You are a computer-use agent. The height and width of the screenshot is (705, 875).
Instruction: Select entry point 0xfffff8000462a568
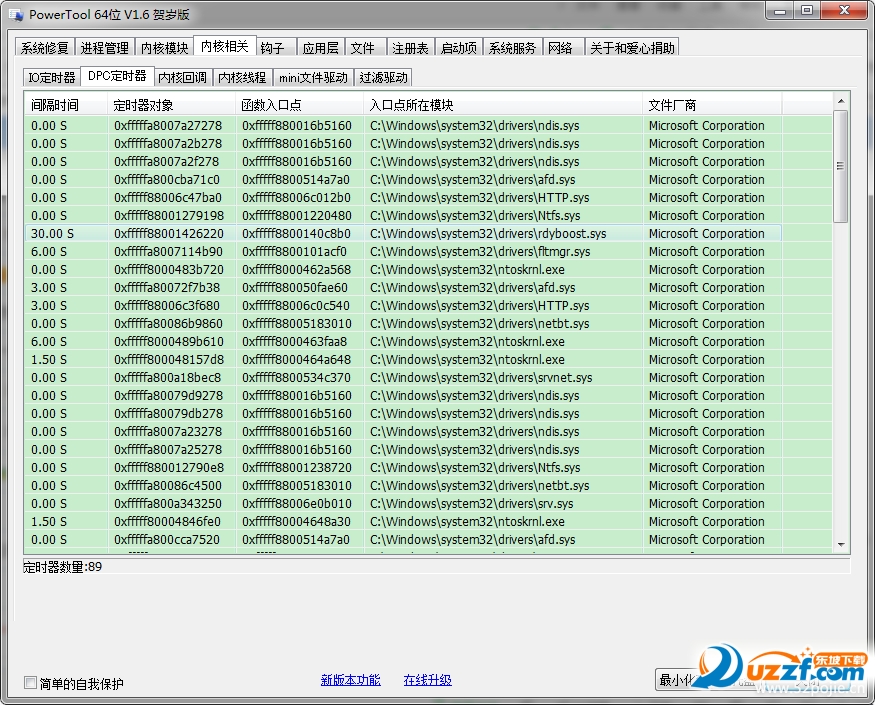tap(296, 270)
